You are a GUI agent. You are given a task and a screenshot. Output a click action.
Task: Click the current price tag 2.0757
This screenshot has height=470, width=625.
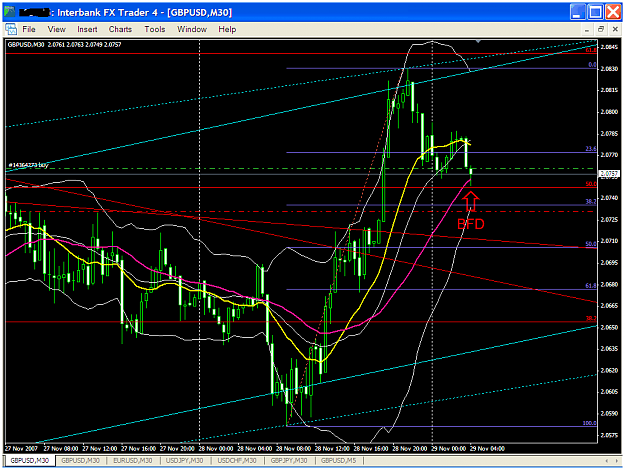(609, 173)
